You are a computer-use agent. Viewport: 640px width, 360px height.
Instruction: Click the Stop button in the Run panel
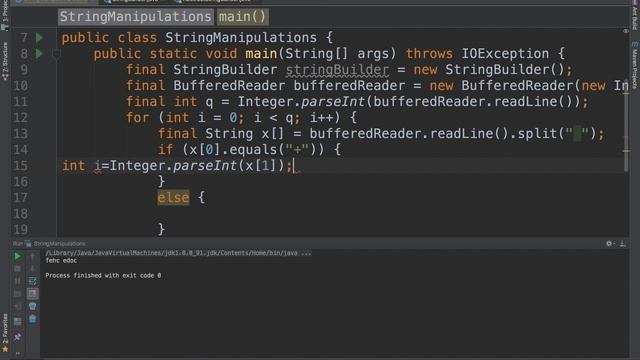tap(18, 269)
